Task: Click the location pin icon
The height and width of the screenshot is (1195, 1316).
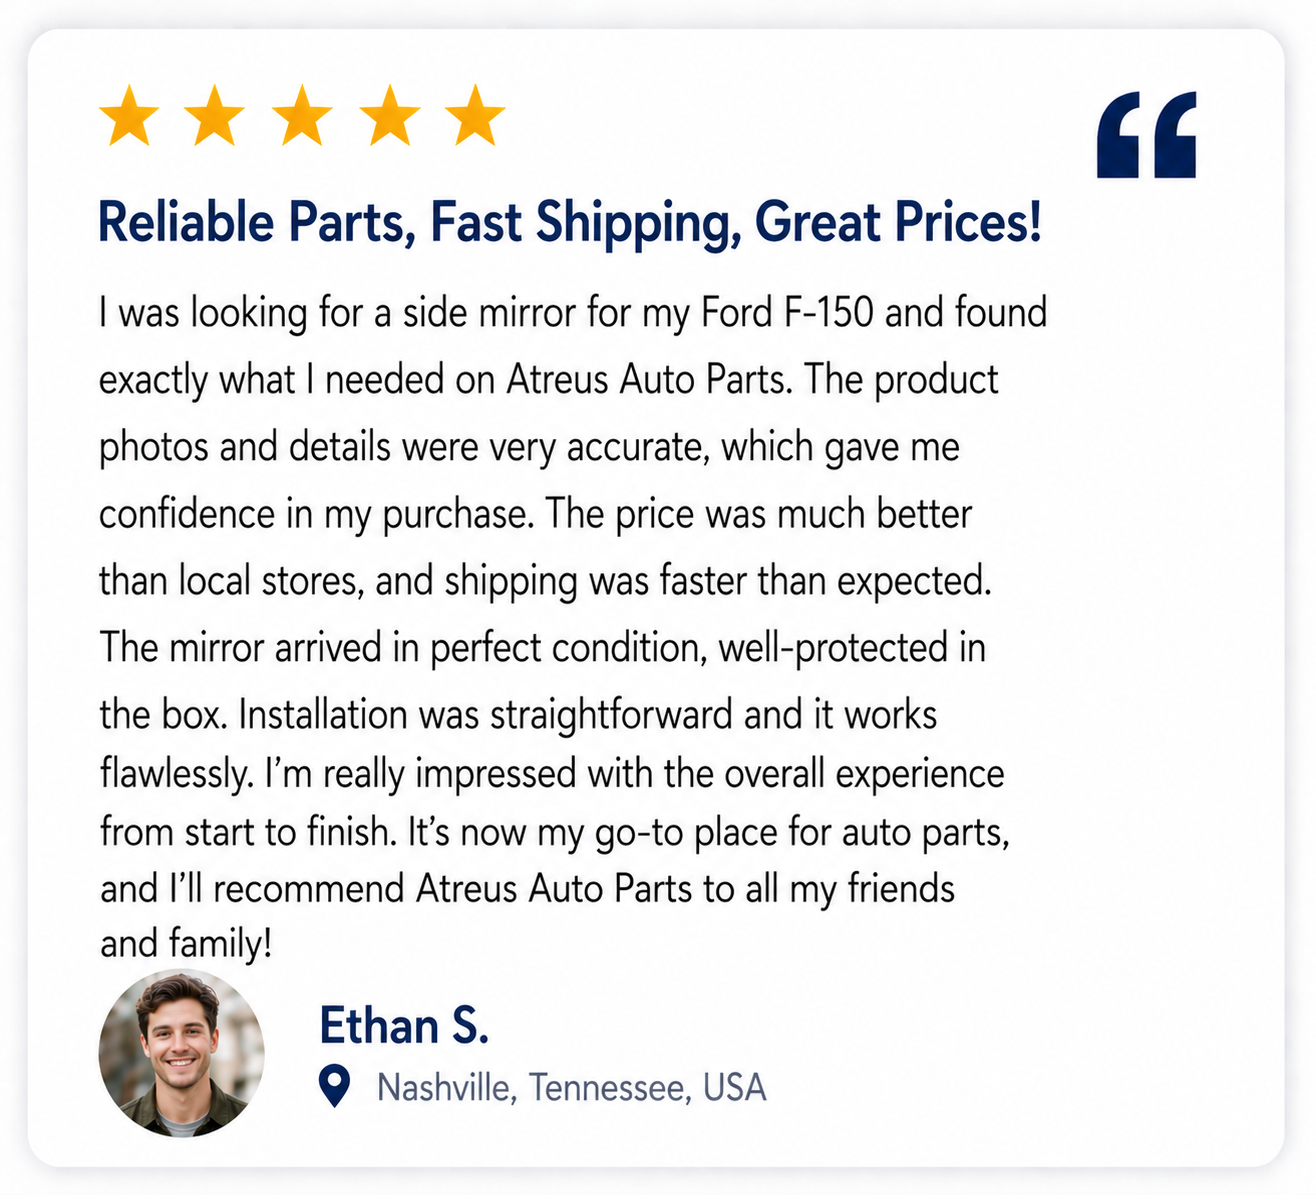Action: pyautogui.click(x=334, y=1086)
